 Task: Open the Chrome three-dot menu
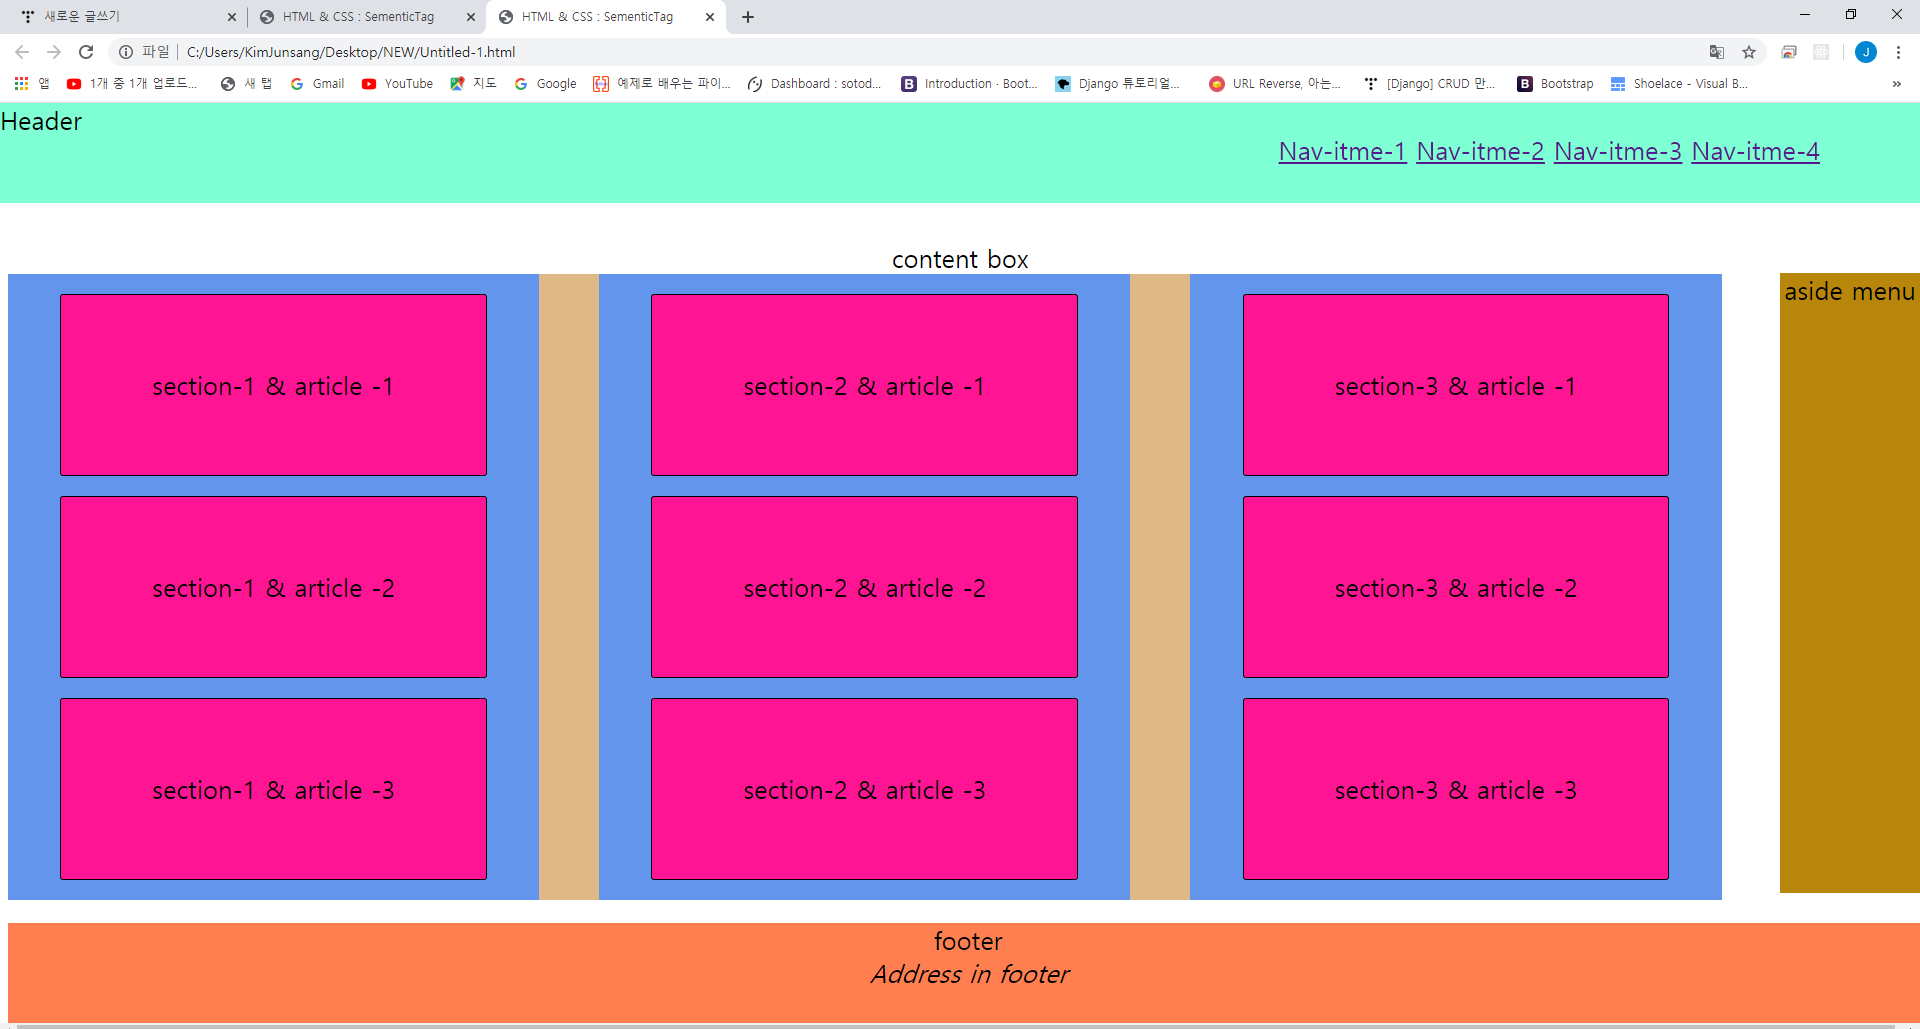click(1898, 52)
